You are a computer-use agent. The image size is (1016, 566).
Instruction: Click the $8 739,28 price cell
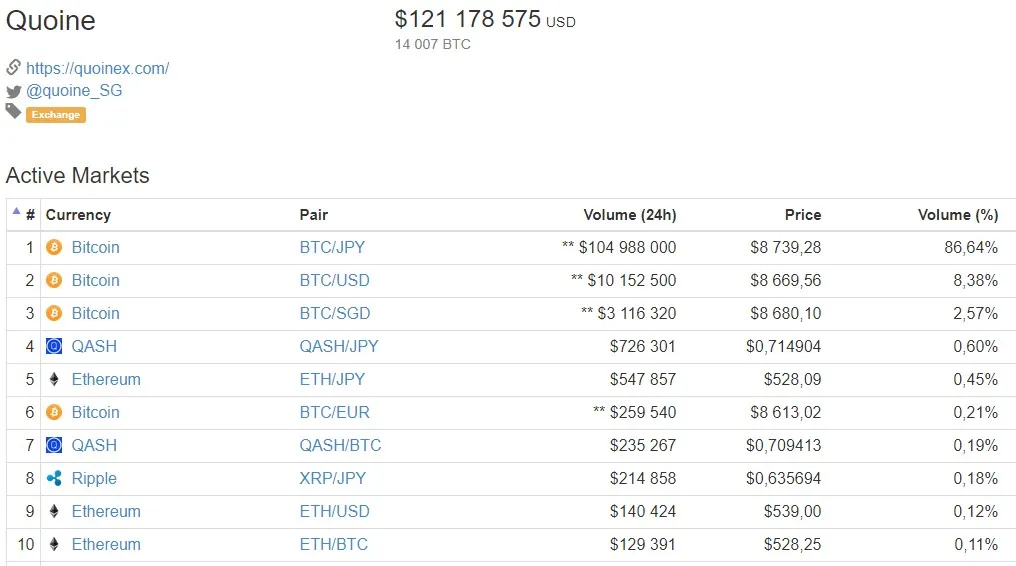(785, 247)
